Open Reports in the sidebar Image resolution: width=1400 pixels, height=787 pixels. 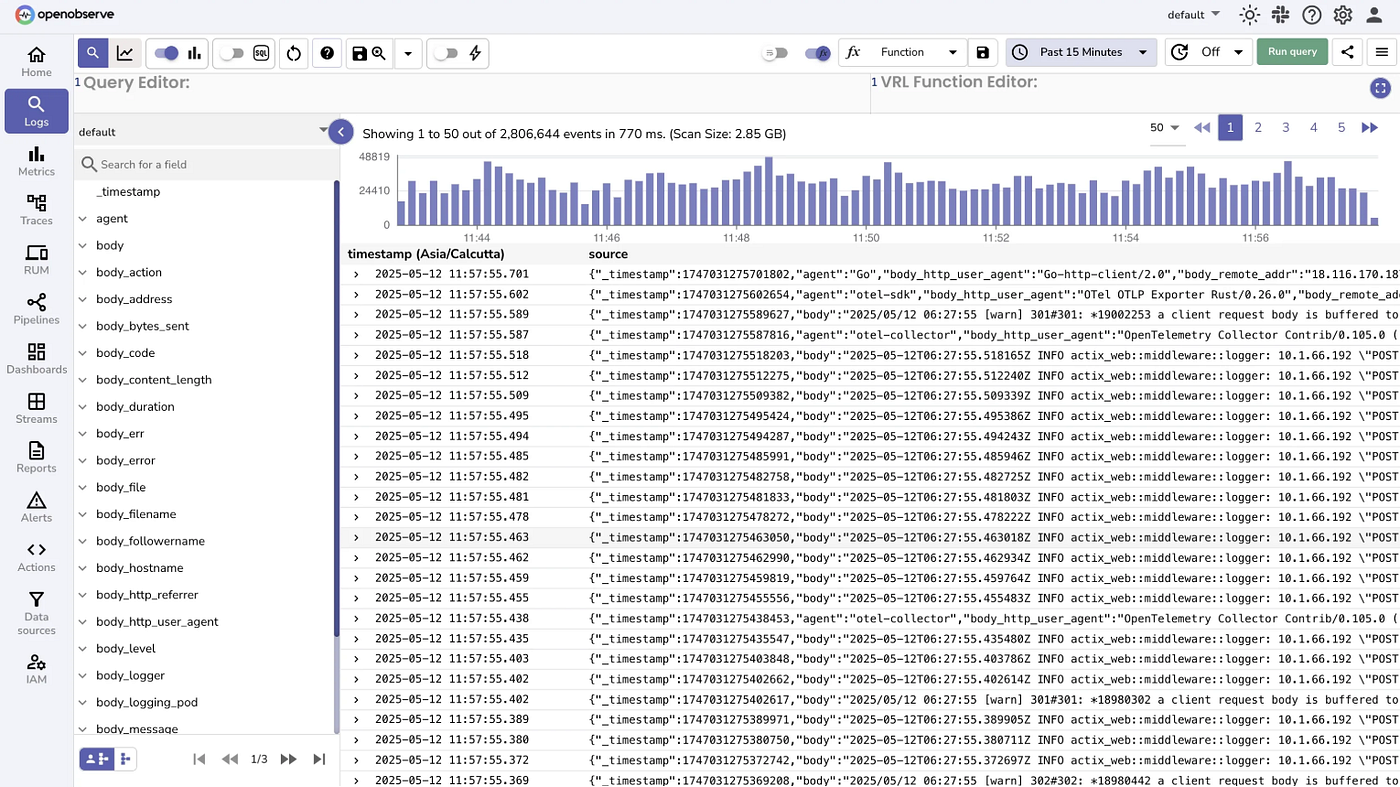point(36,457)
